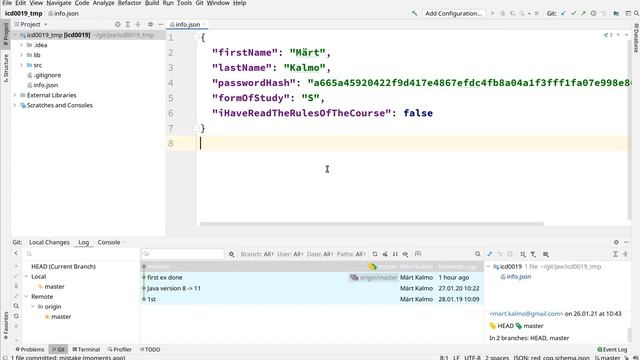Toggle the Profiler tool window button
Image resolution: width=640 pixels, height=360 pixels.
pyautogui.click(x=120, y=349)
